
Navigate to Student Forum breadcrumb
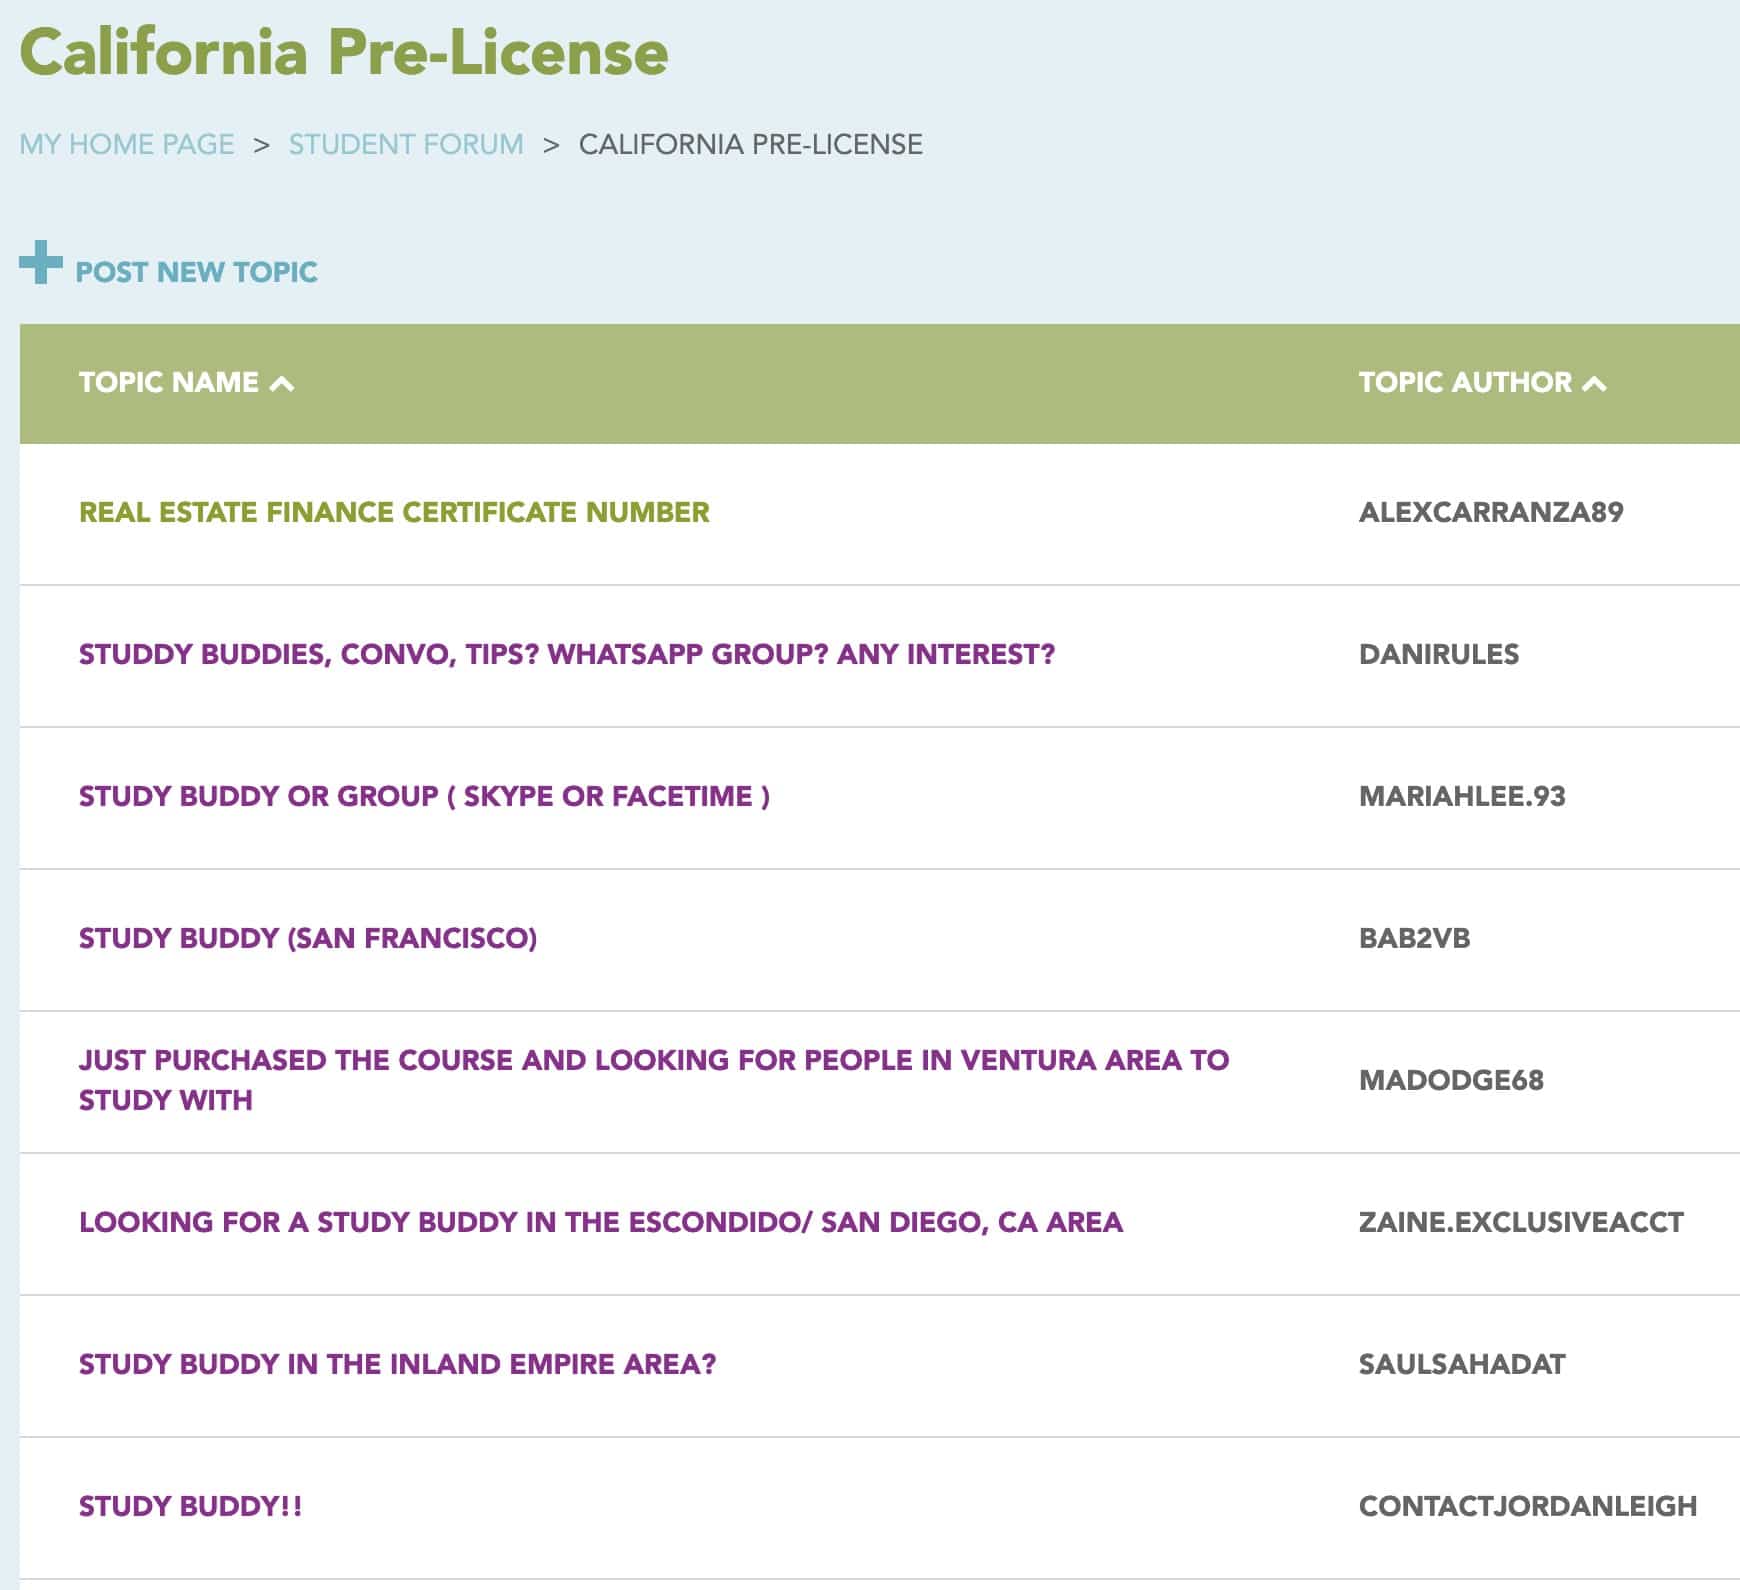tap(406, 144)
